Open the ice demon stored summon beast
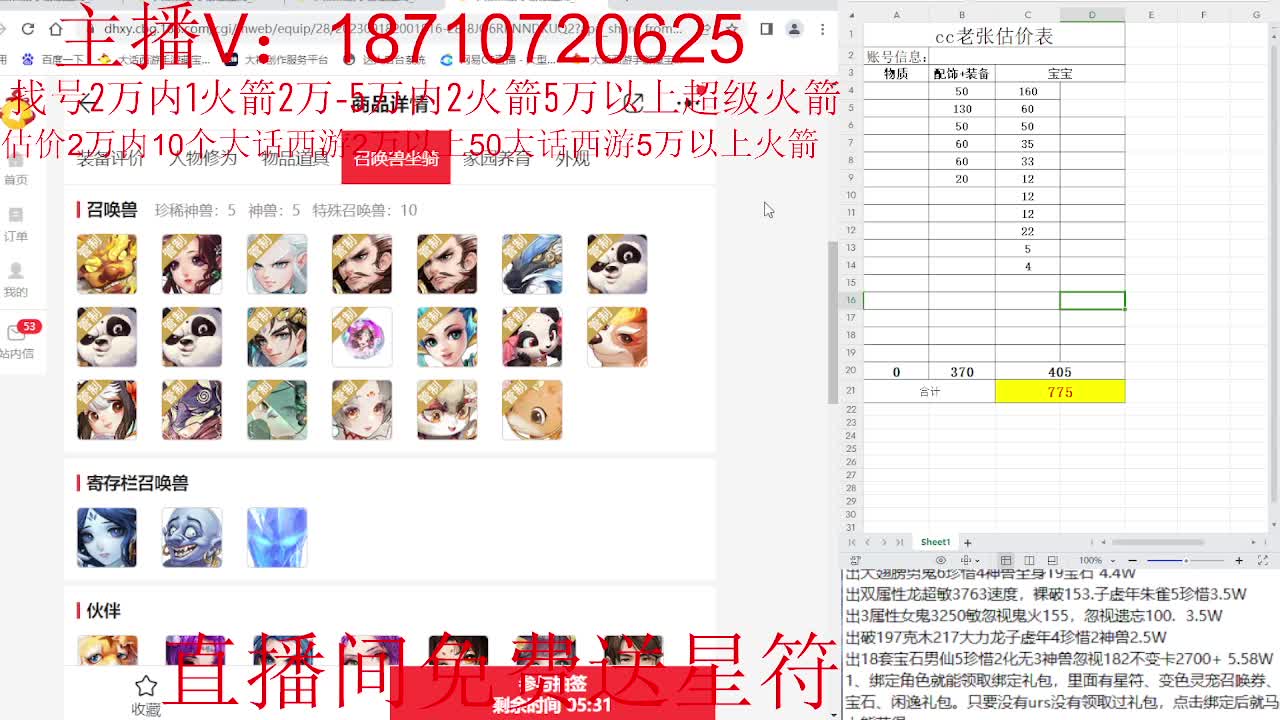1280x720 pixels. (277, 537)
